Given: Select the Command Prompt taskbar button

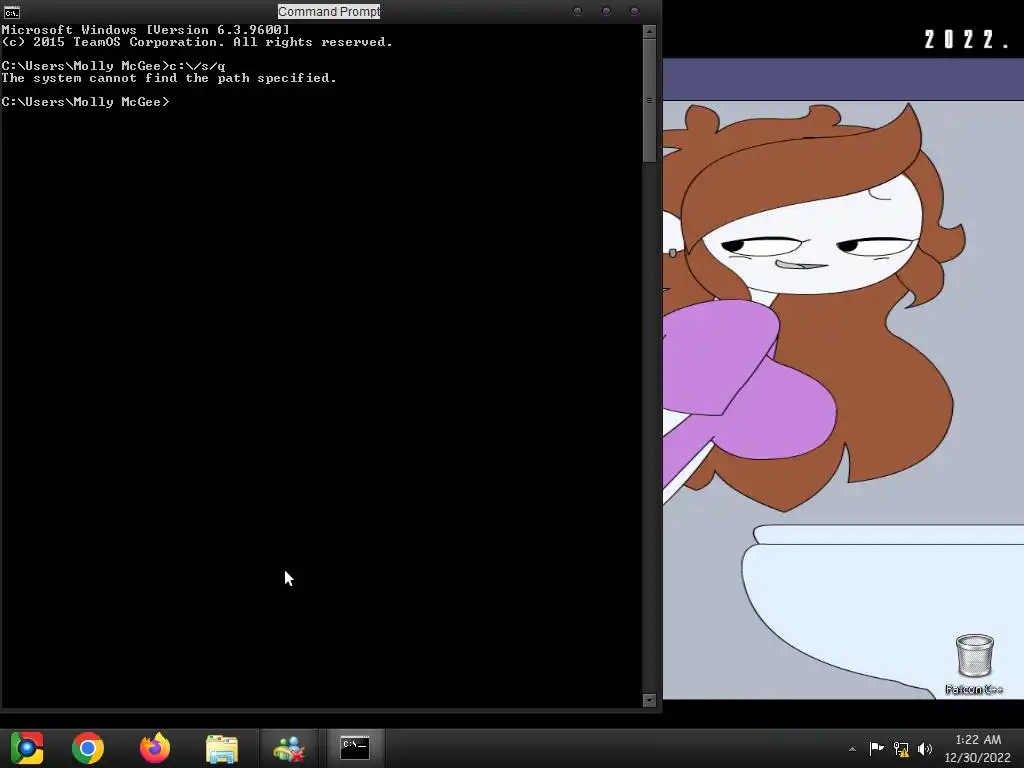Looking at the screenshot, I should pos(355,748).
